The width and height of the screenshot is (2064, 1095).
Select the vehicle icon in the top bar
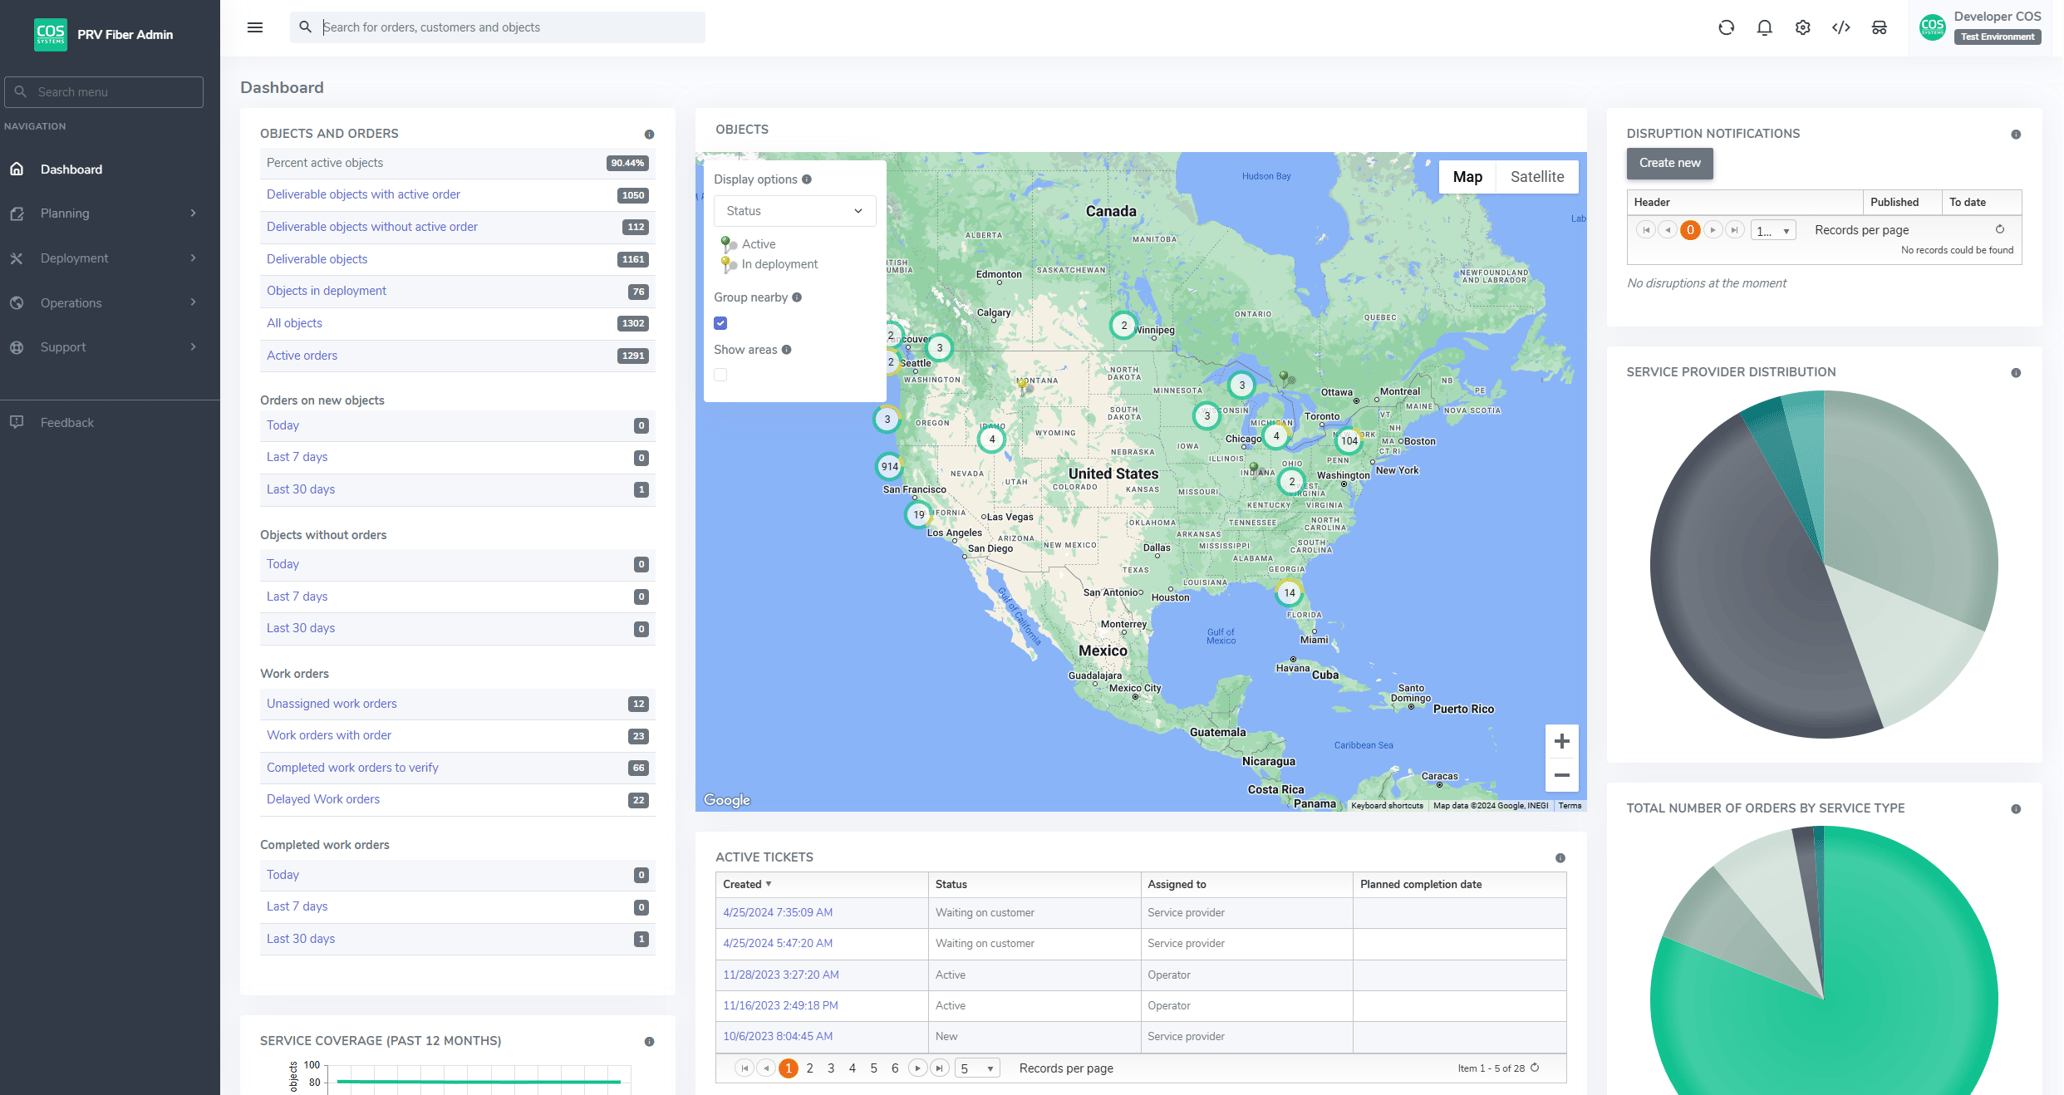1880,27
